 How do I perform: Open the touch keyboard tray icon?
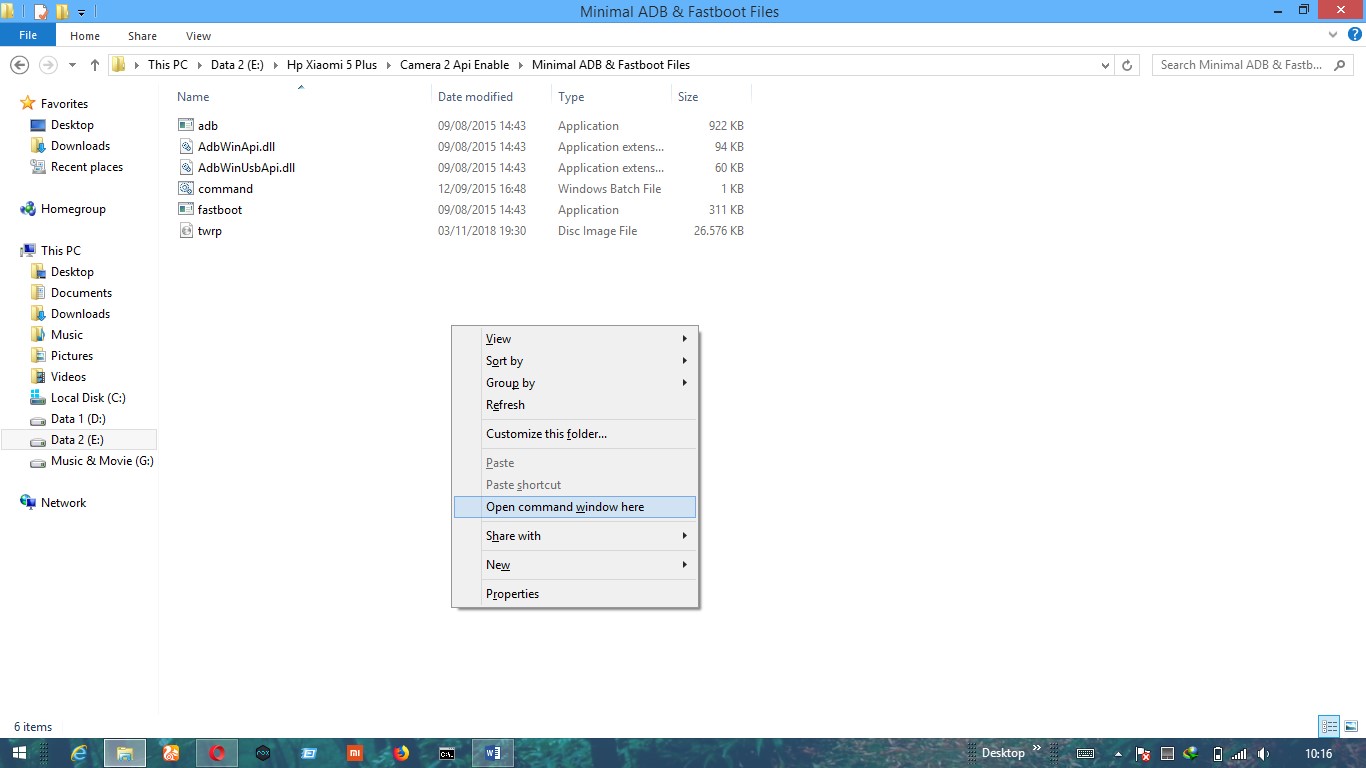click(x=1085, y=754)
